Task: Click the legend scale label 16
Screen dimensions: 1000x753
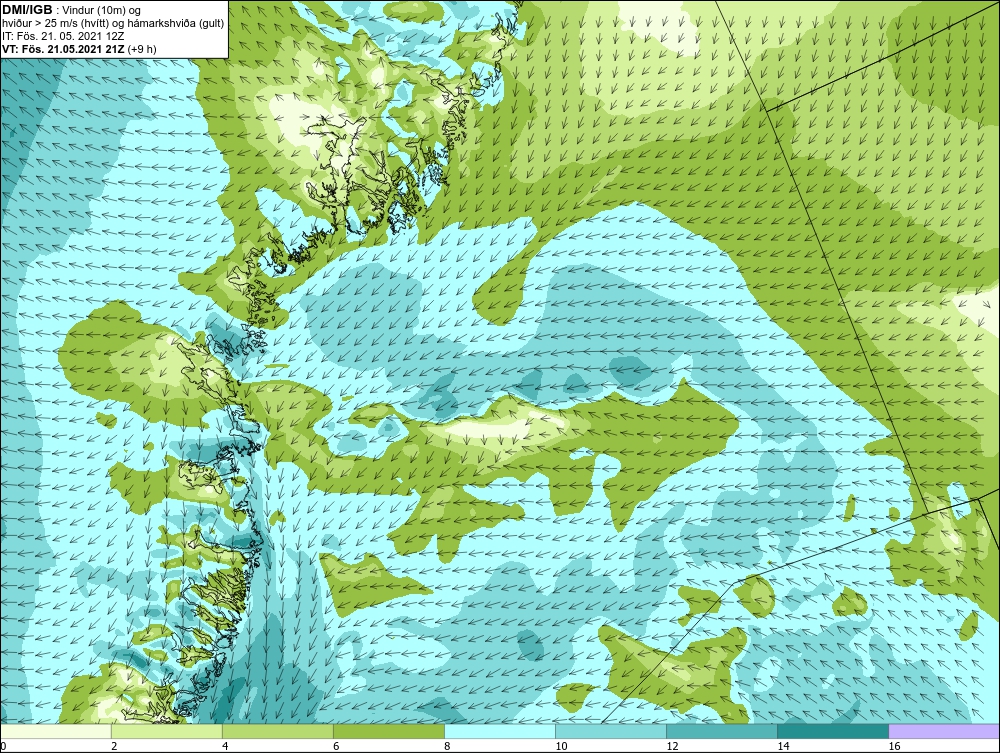Action: click(x=893, y=746)
